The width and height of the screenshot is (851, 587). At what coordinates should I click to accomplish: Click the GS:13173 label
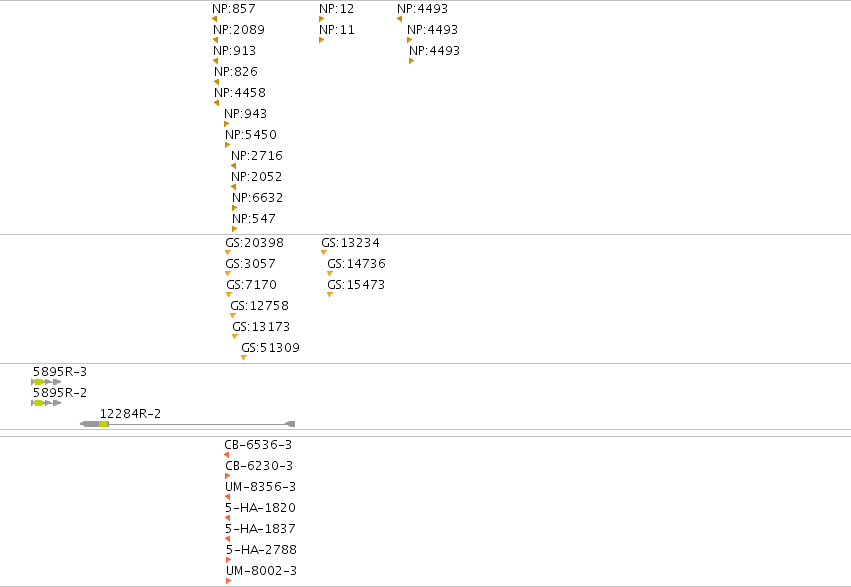point(261,327)
